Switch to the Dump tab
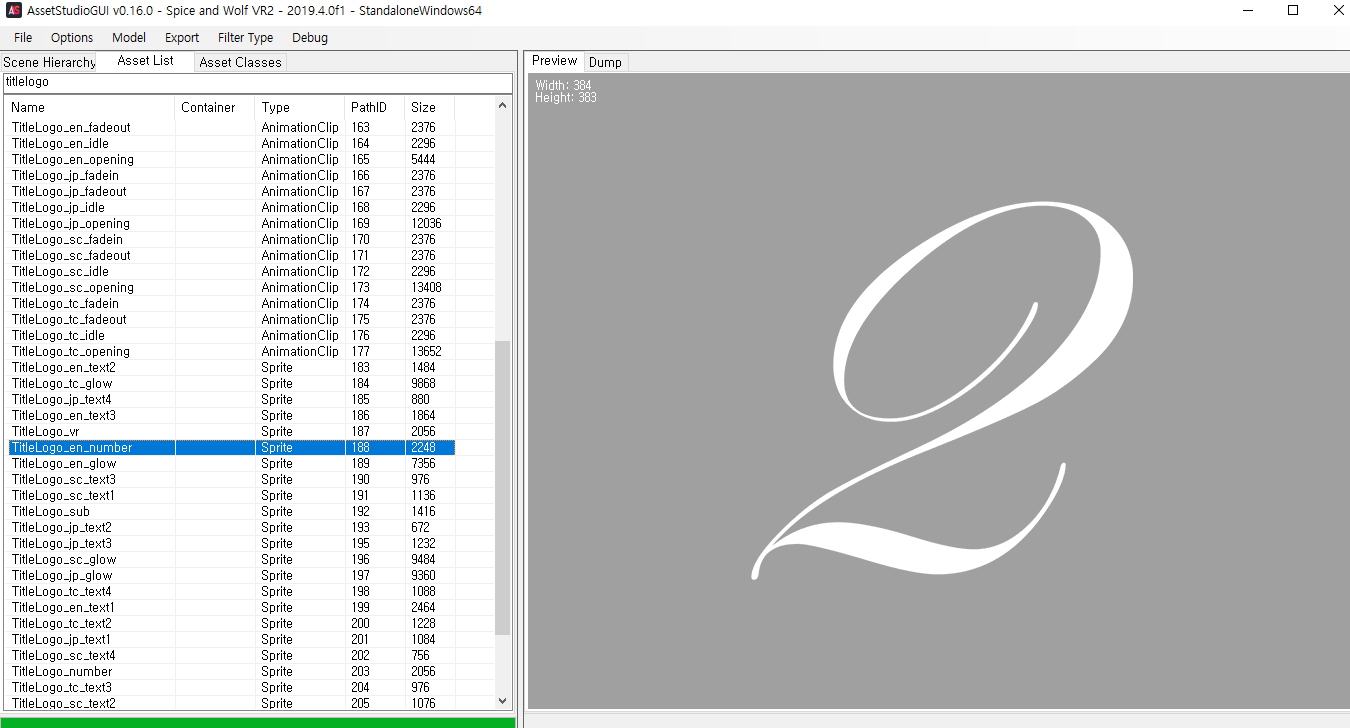1350x728 pixels. tap(605, 62)
